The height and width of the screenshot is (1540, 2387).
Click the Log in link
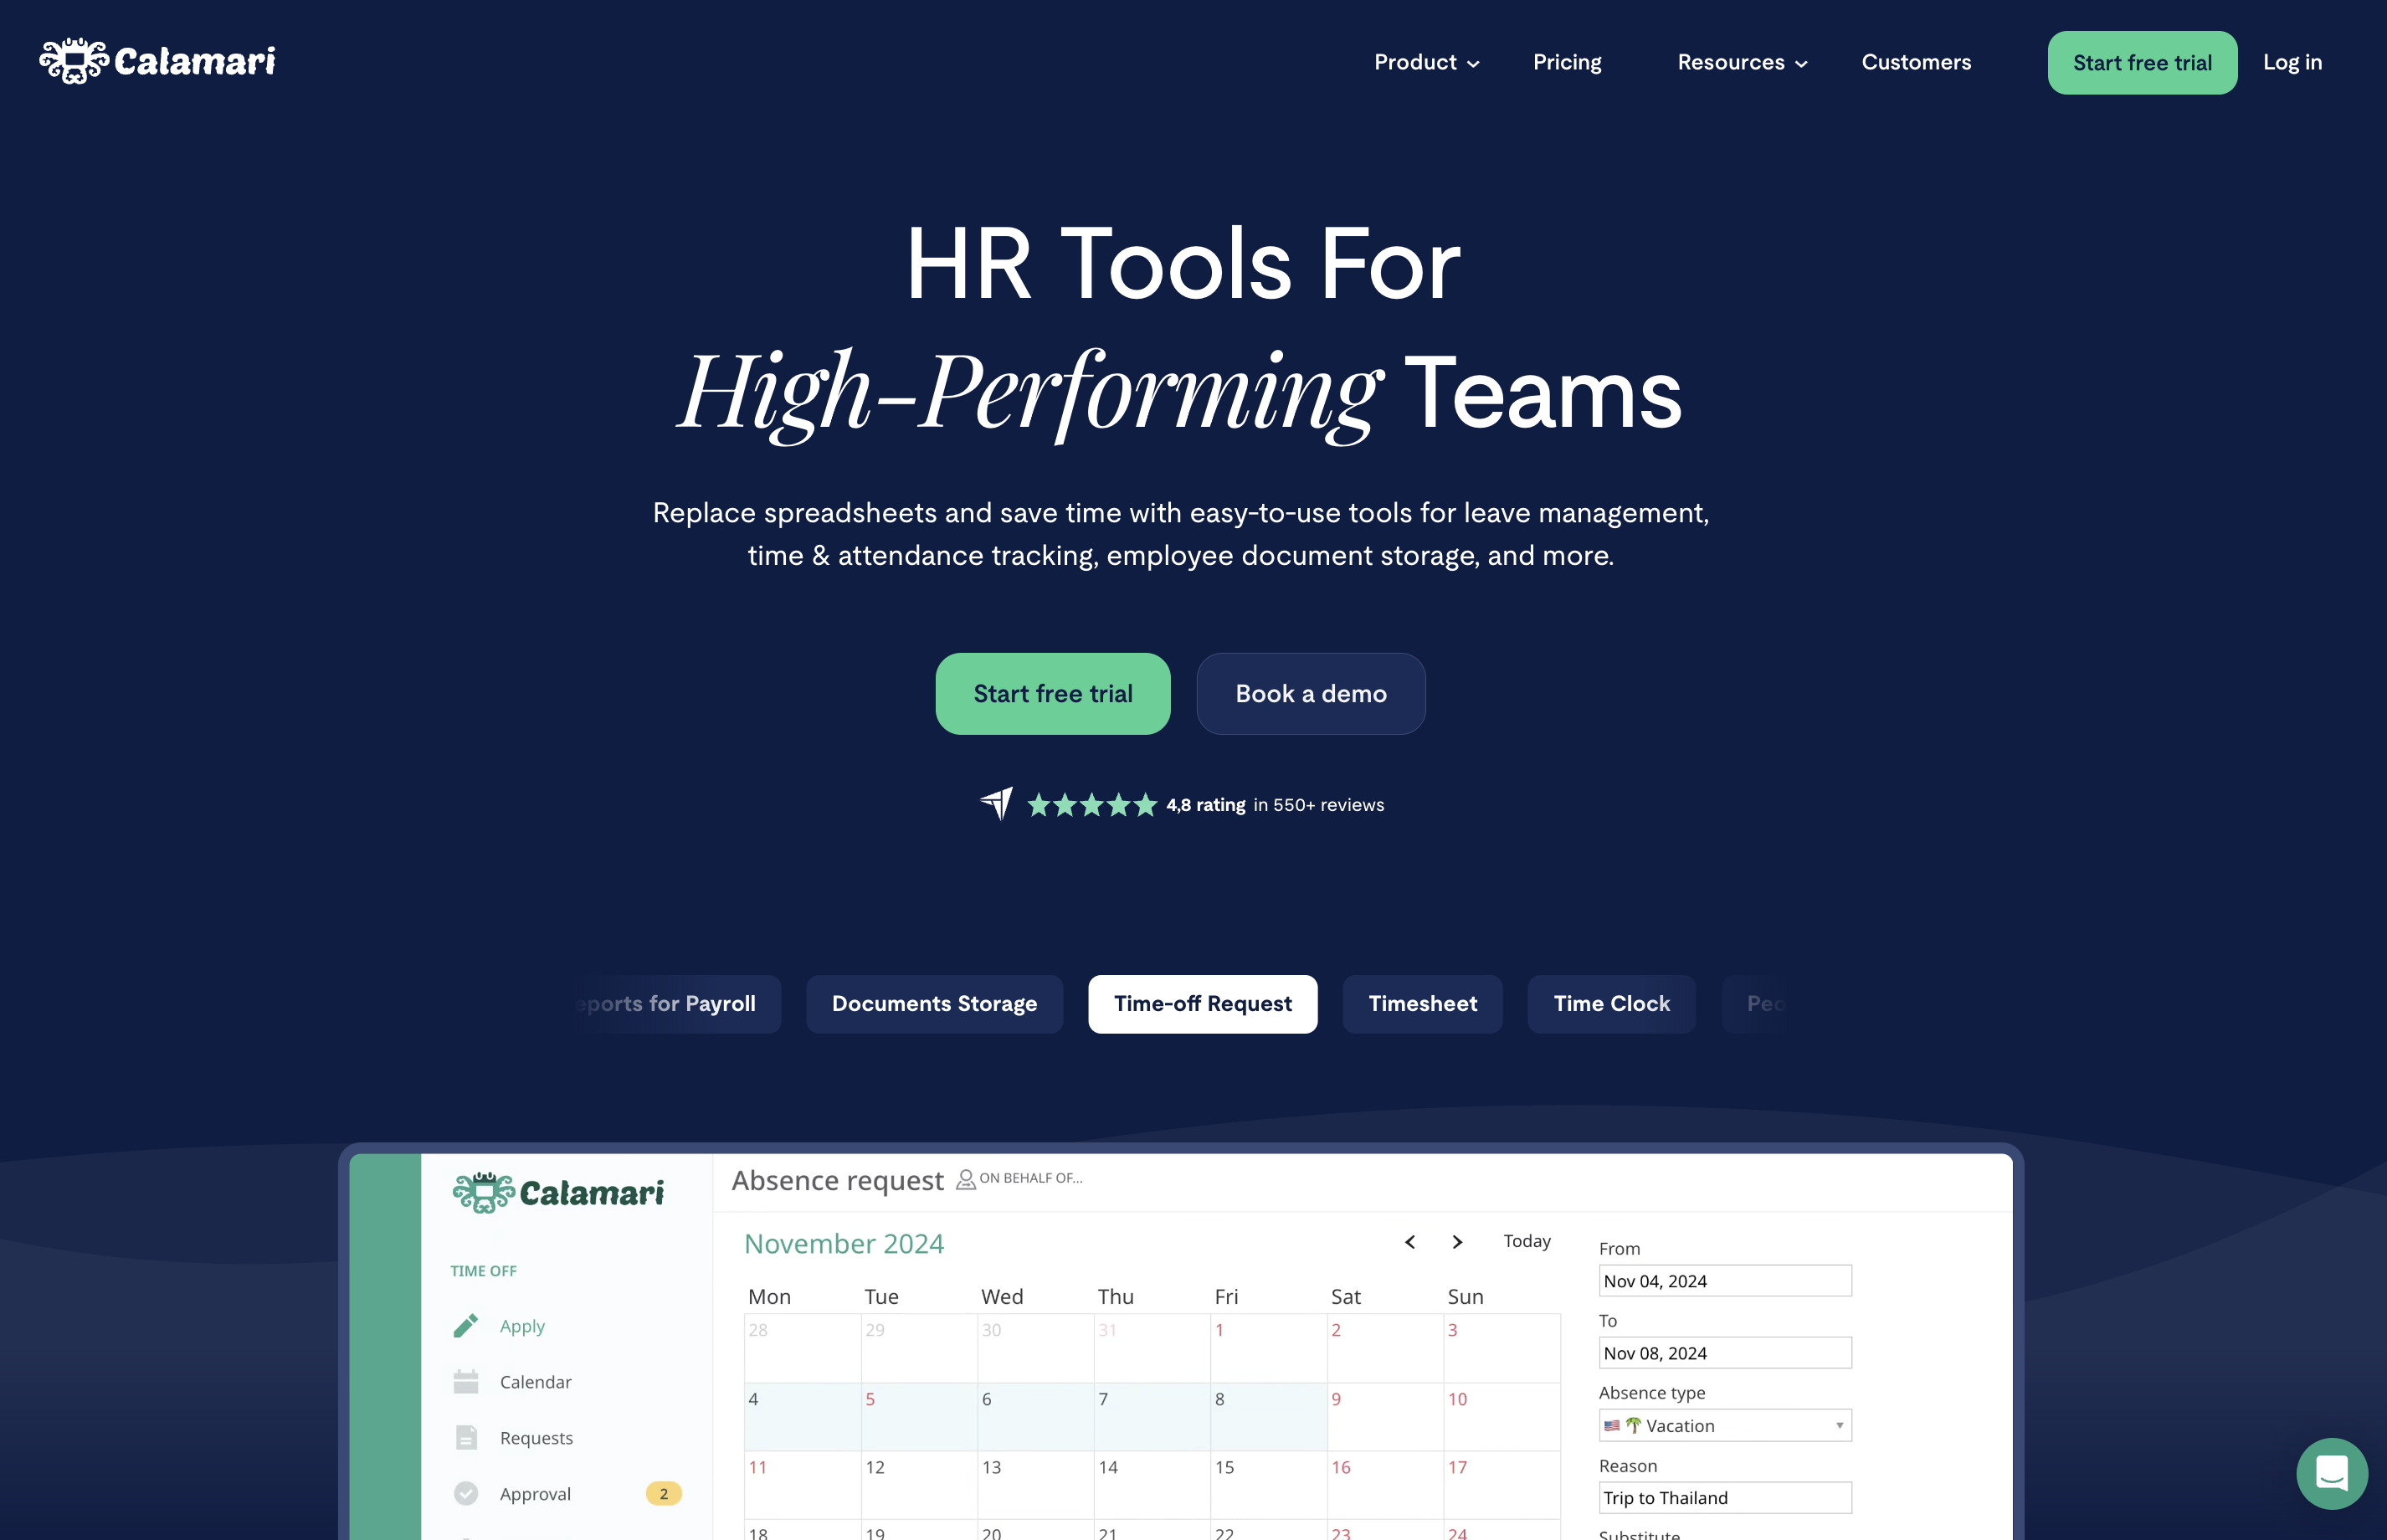[2292, 62]
